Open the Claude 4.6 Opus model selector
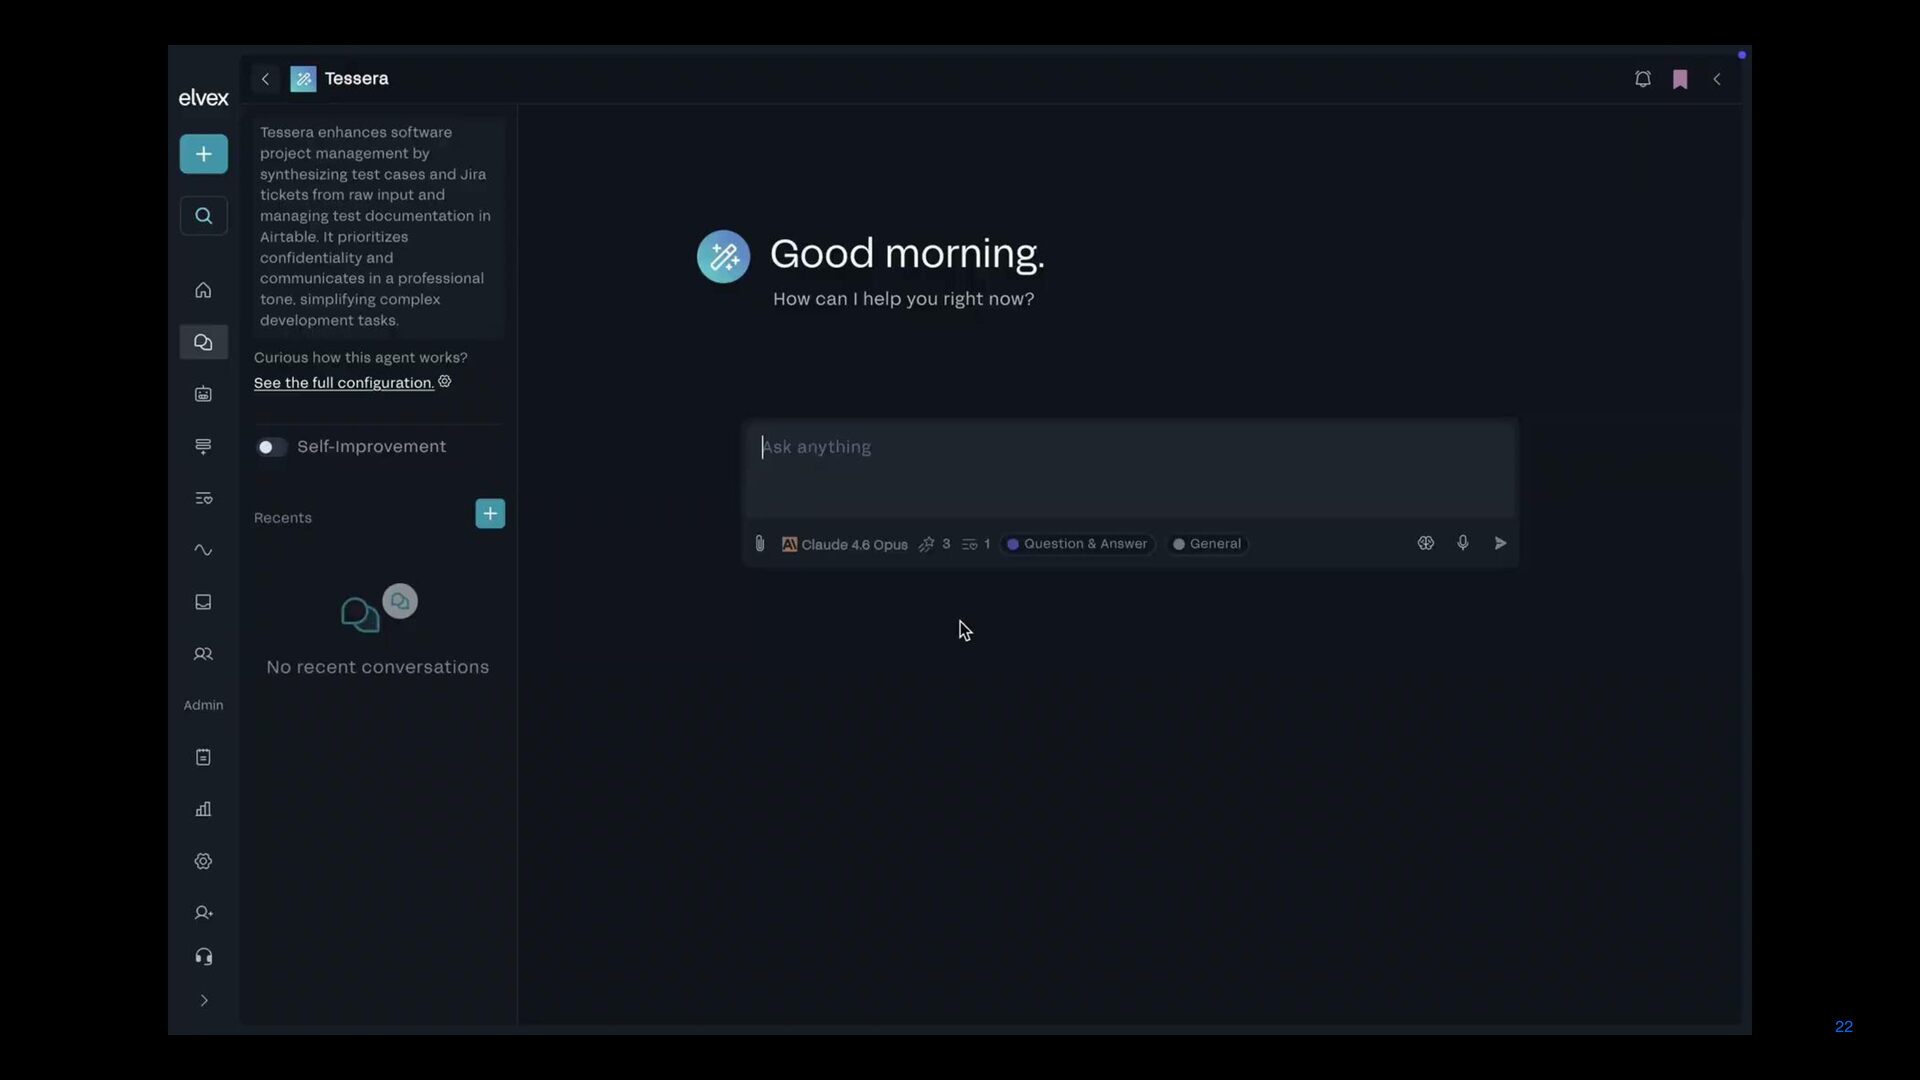 [845, 544]
